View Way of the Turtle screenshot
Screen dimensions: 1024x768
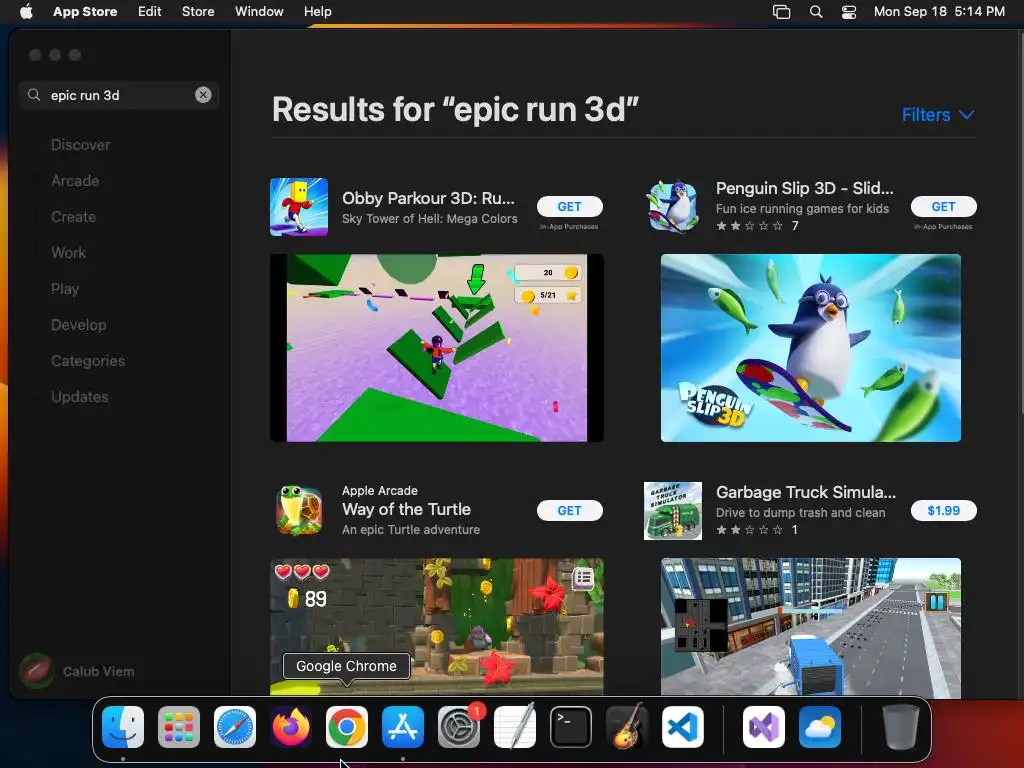(436, 627)
